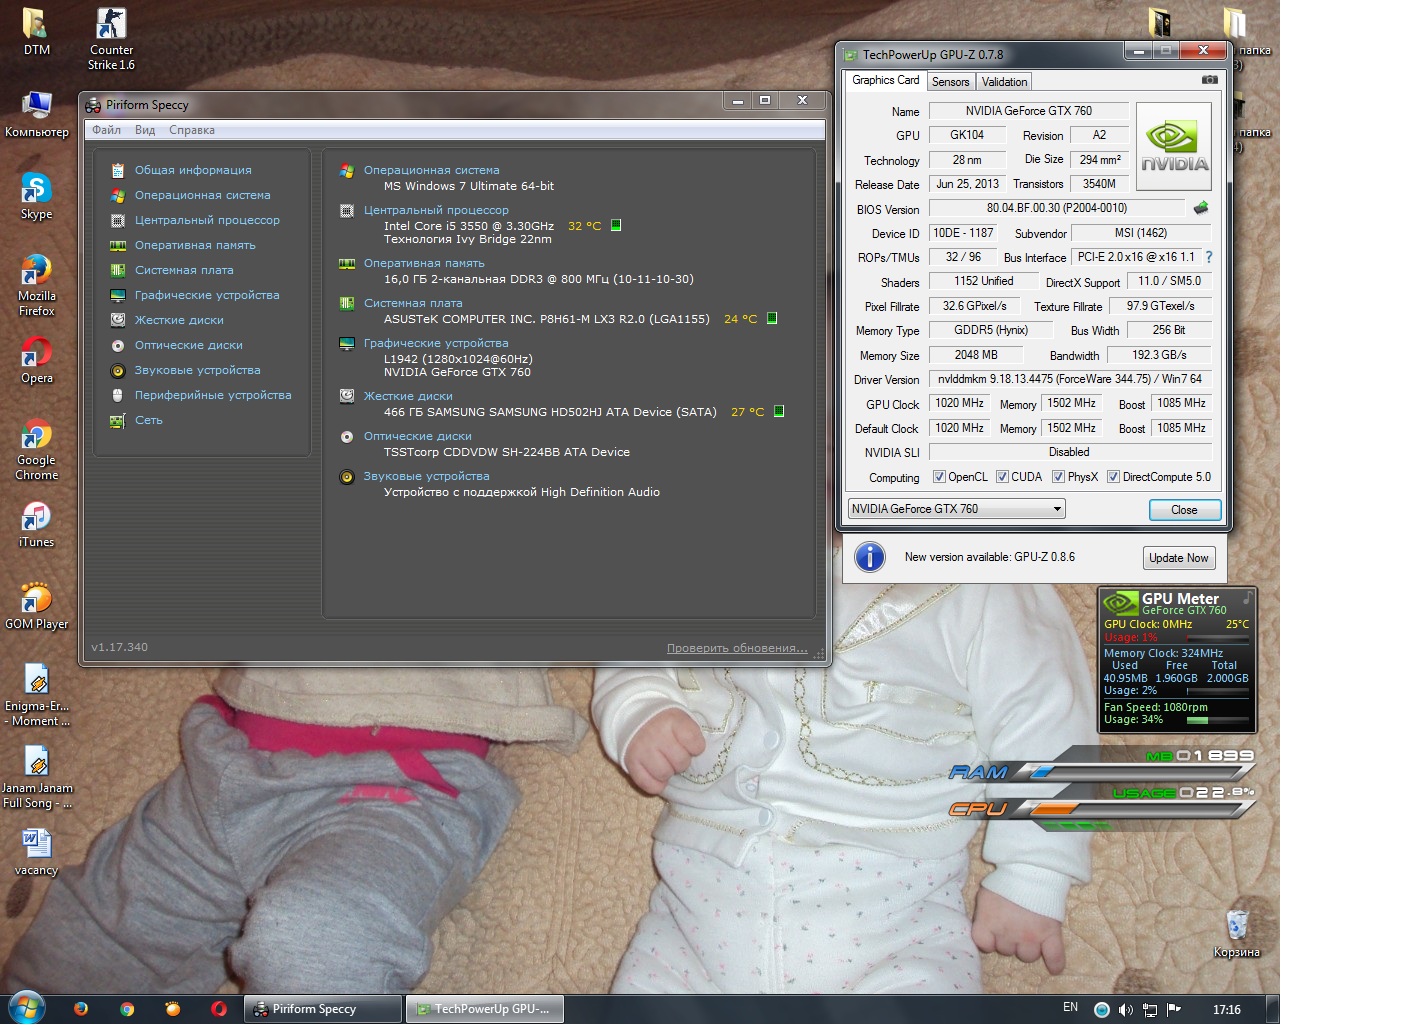Click the GPU Name field in GPU-Z
Viewport: 1406px width, 1036px height.
1028,111
